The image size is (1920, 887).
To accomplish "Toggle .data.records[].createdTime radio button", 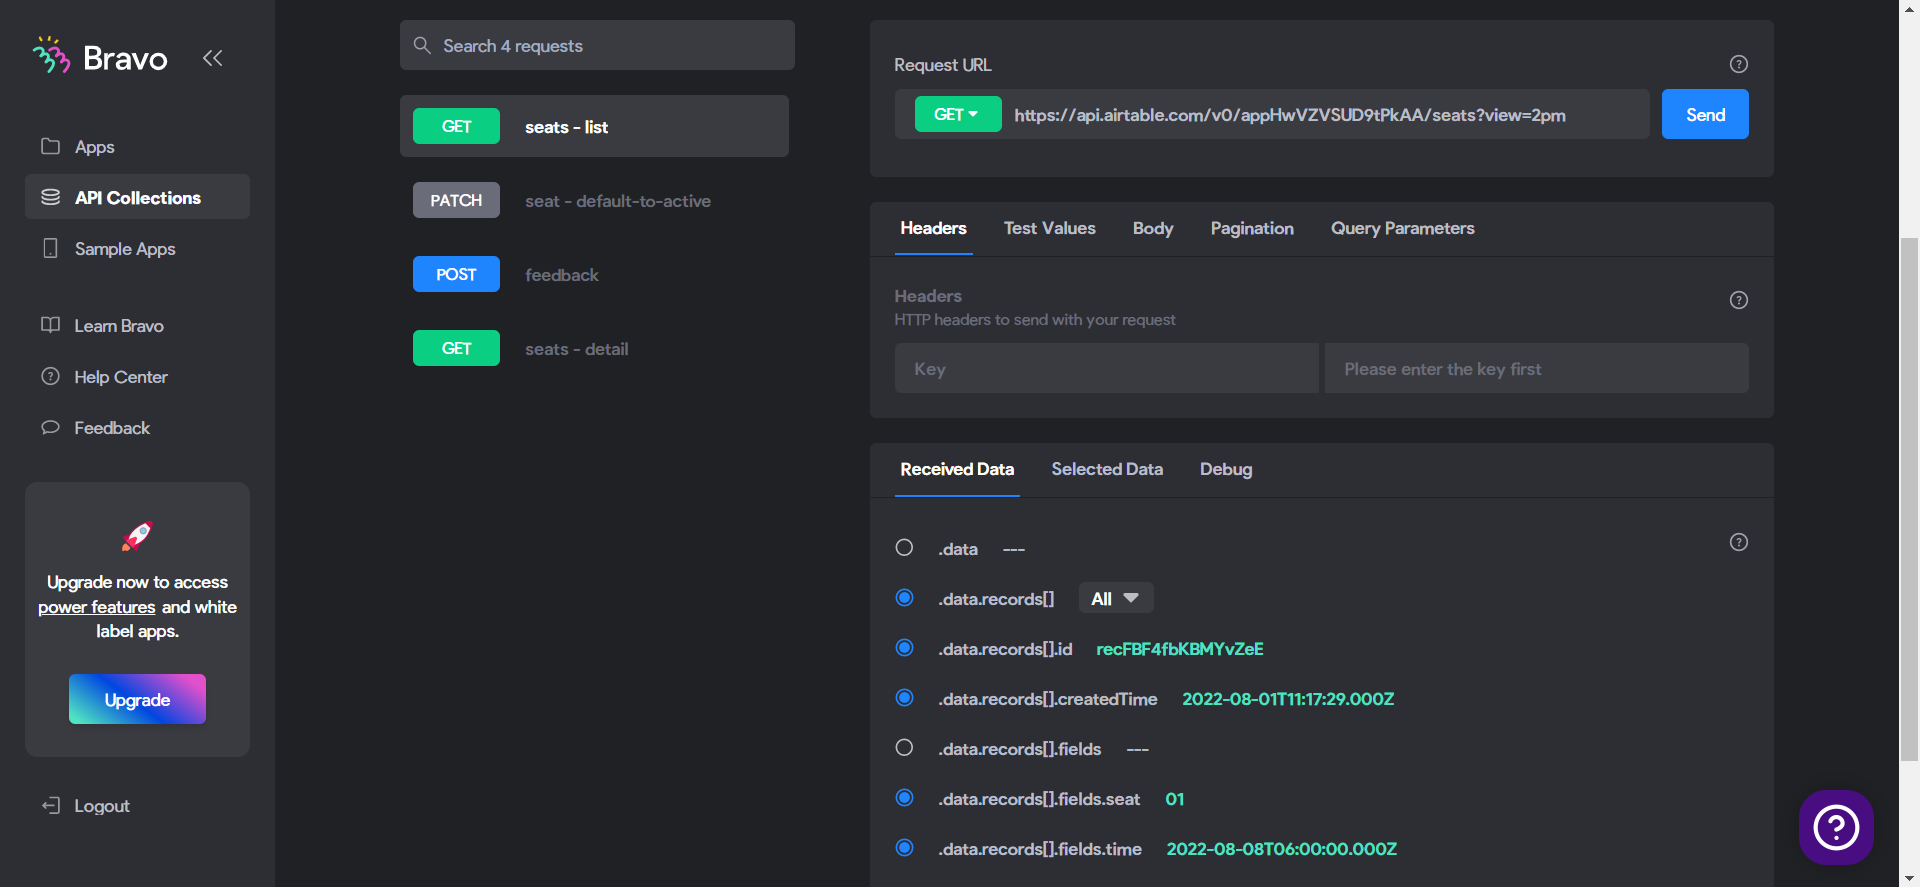I will click(x=904, y=698).
